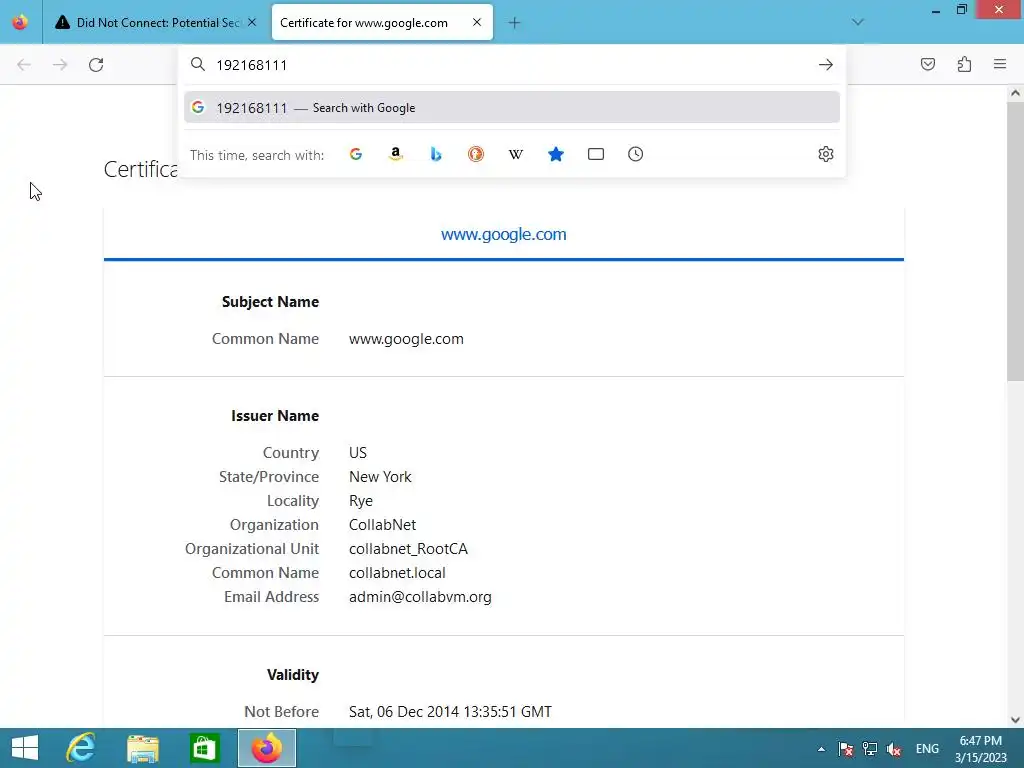Click the Country value US
Image resolution: width=1024 pixels, height=768 pixels.
click(358, 453)
